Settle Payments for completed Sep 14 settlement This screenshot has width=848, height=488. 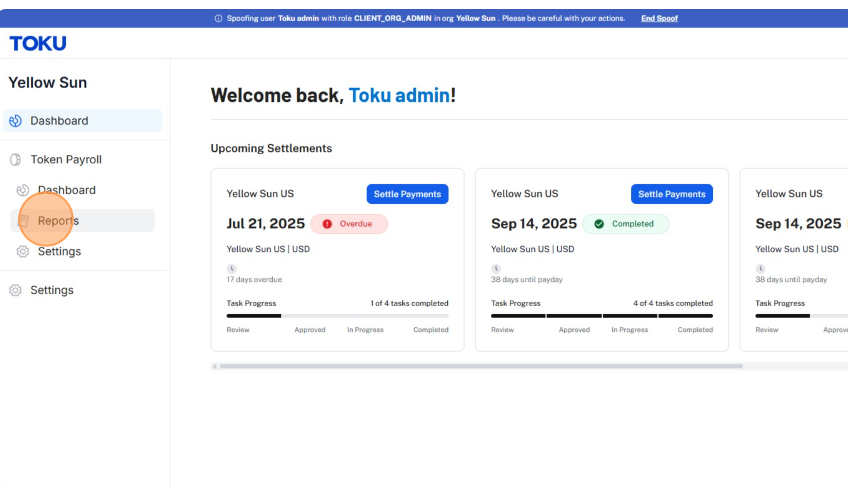coord(672,194)
